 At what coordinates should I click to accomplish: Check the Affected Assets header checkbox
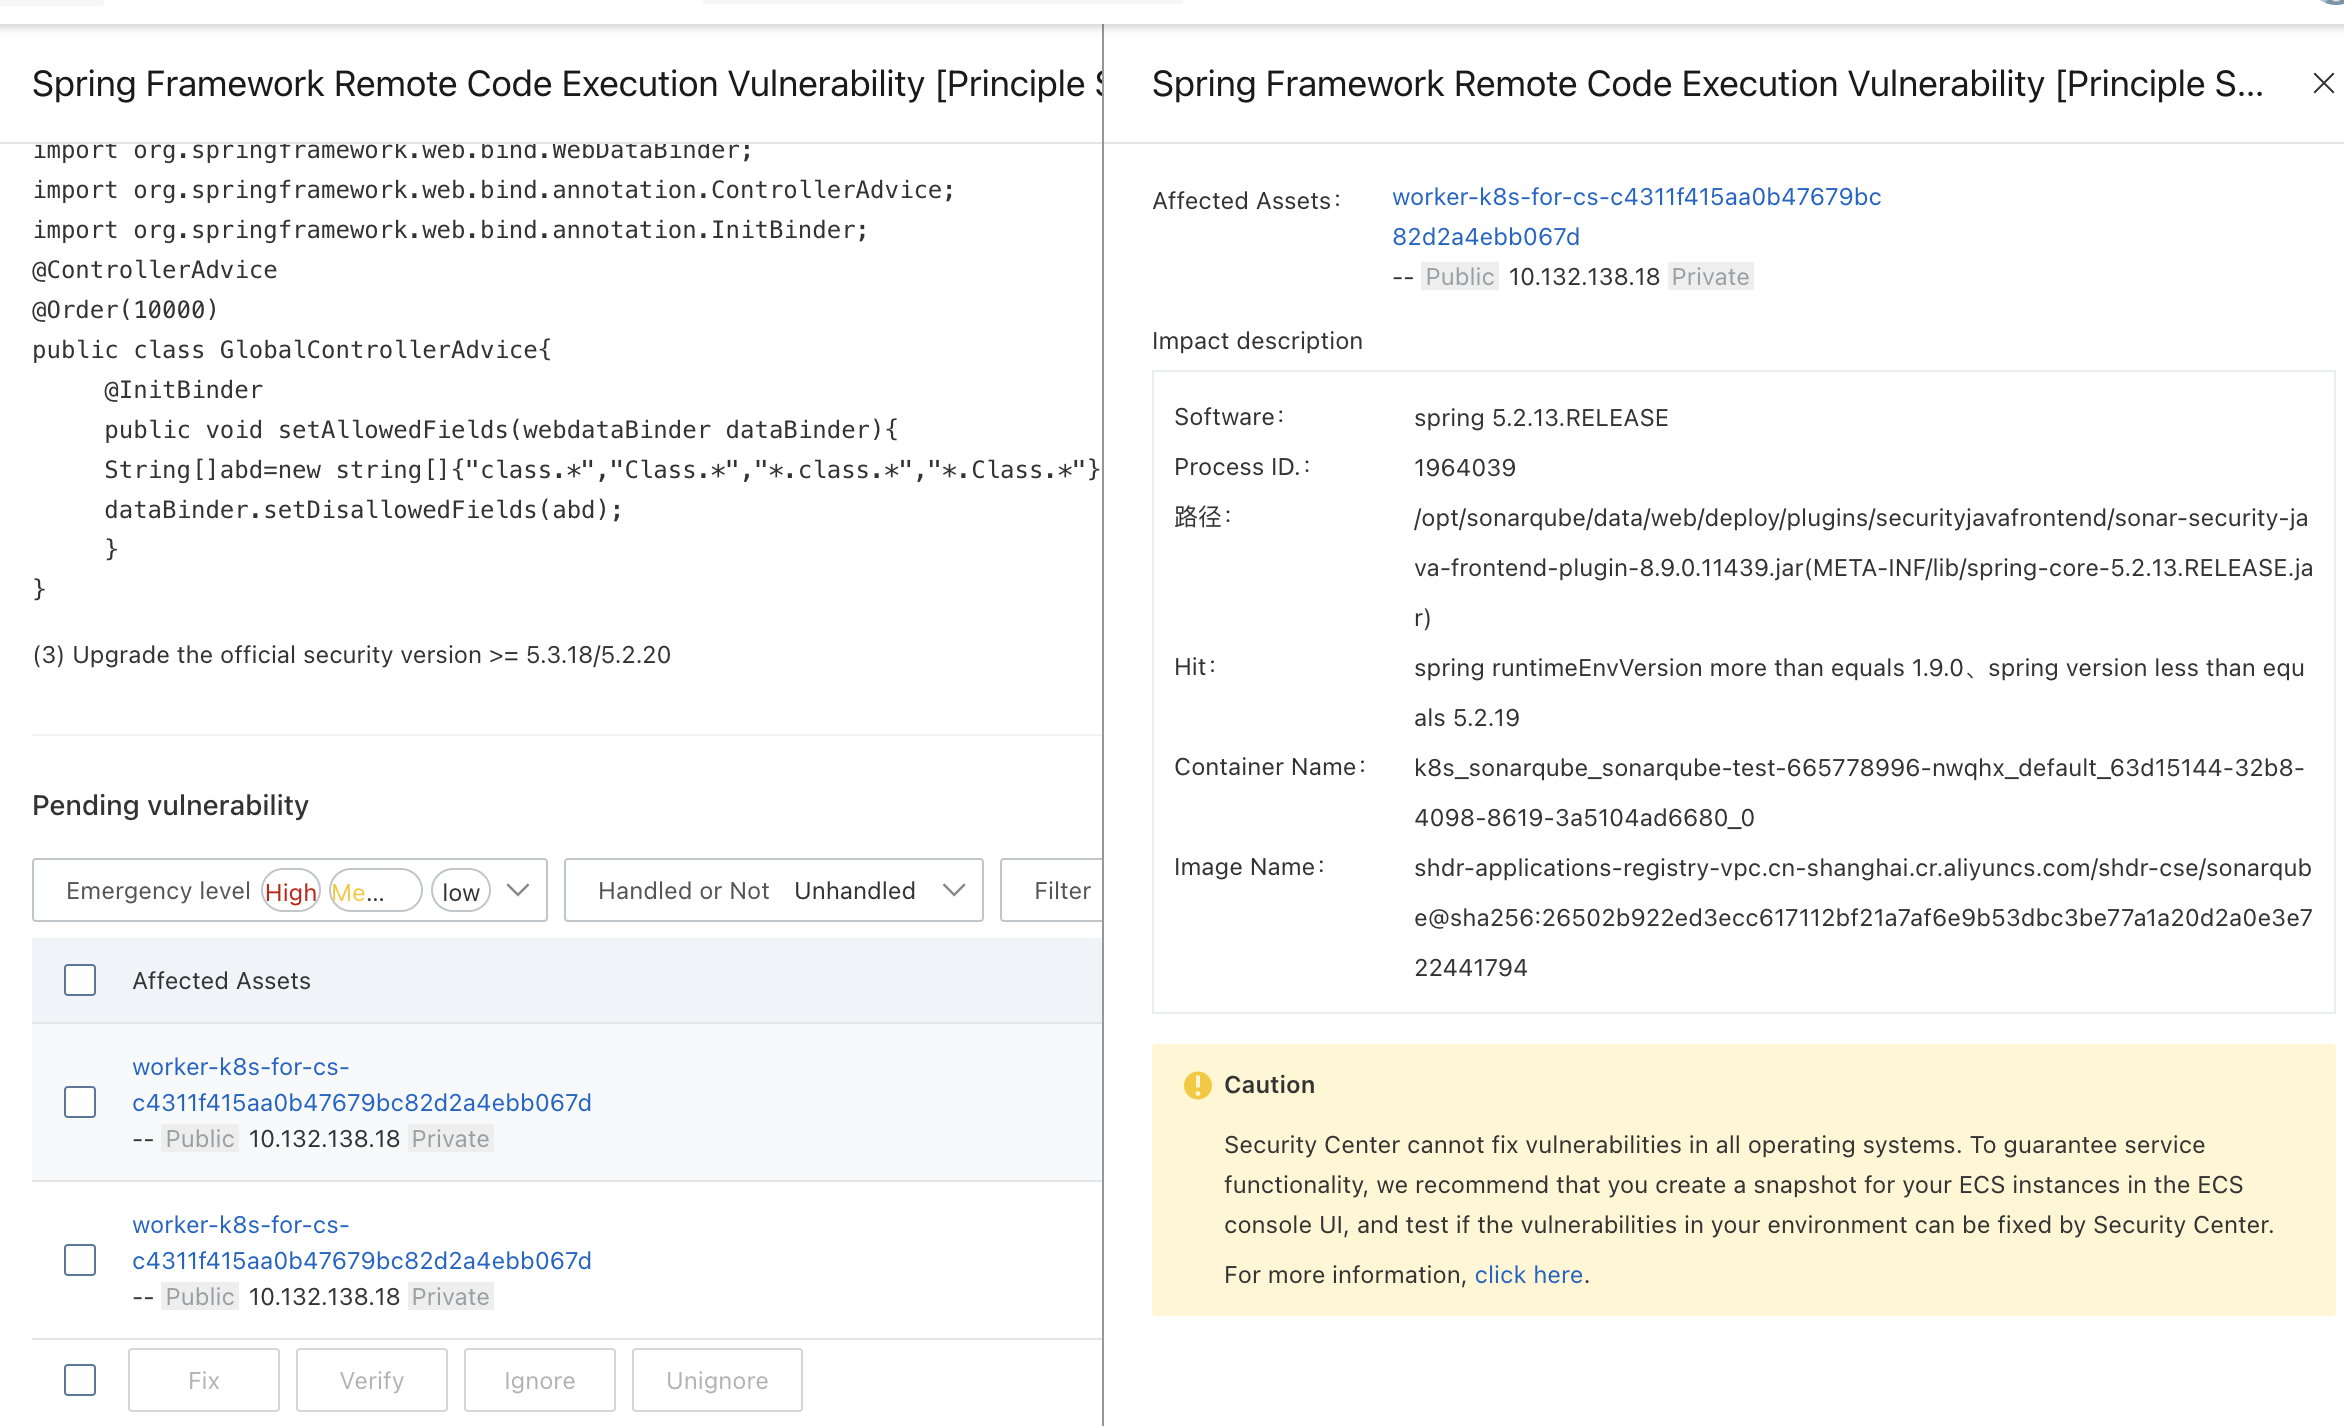(80, 980)
